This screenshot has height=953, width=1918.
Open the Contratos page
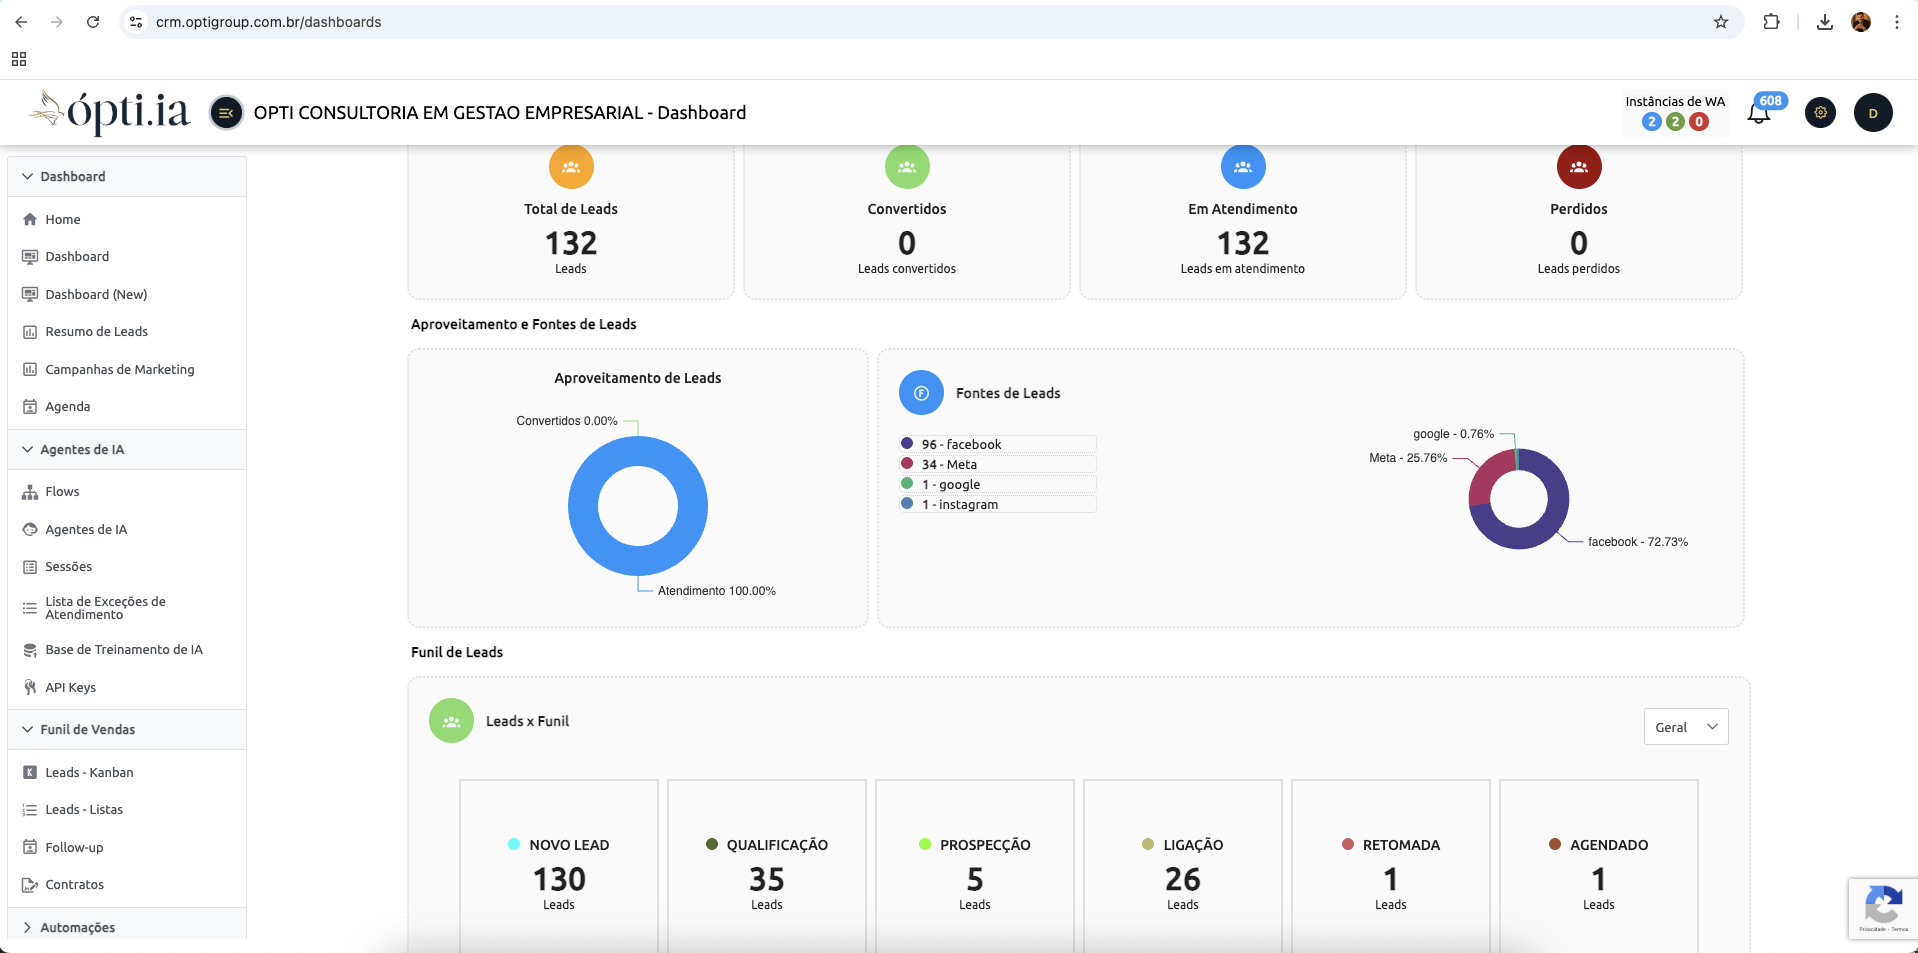[74, 884]
